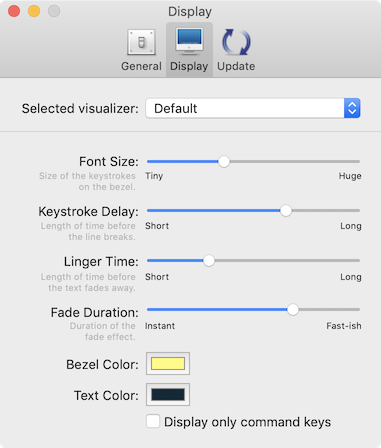Close the Display preferences window
Screen dimensions: 381x448
(x=14, y=11)
